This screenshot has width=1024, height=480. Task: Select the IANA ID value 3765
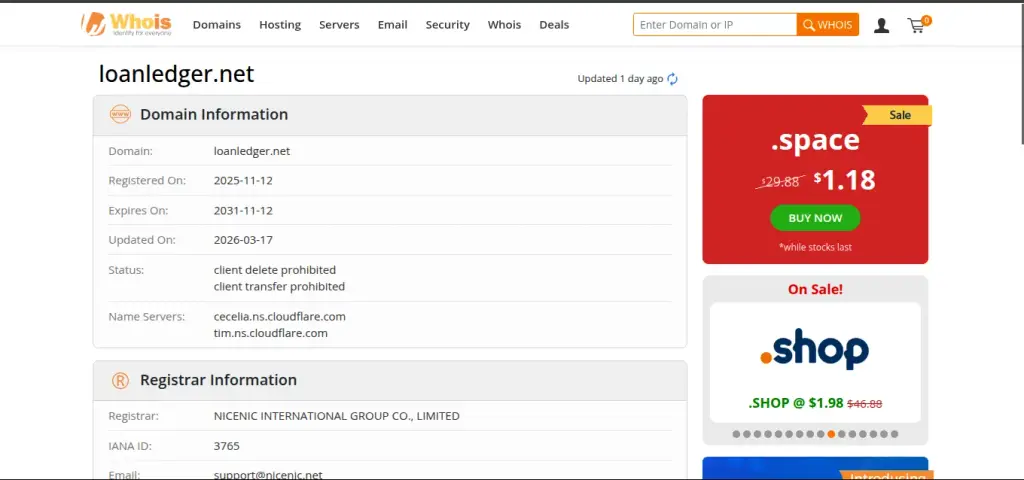227,446
